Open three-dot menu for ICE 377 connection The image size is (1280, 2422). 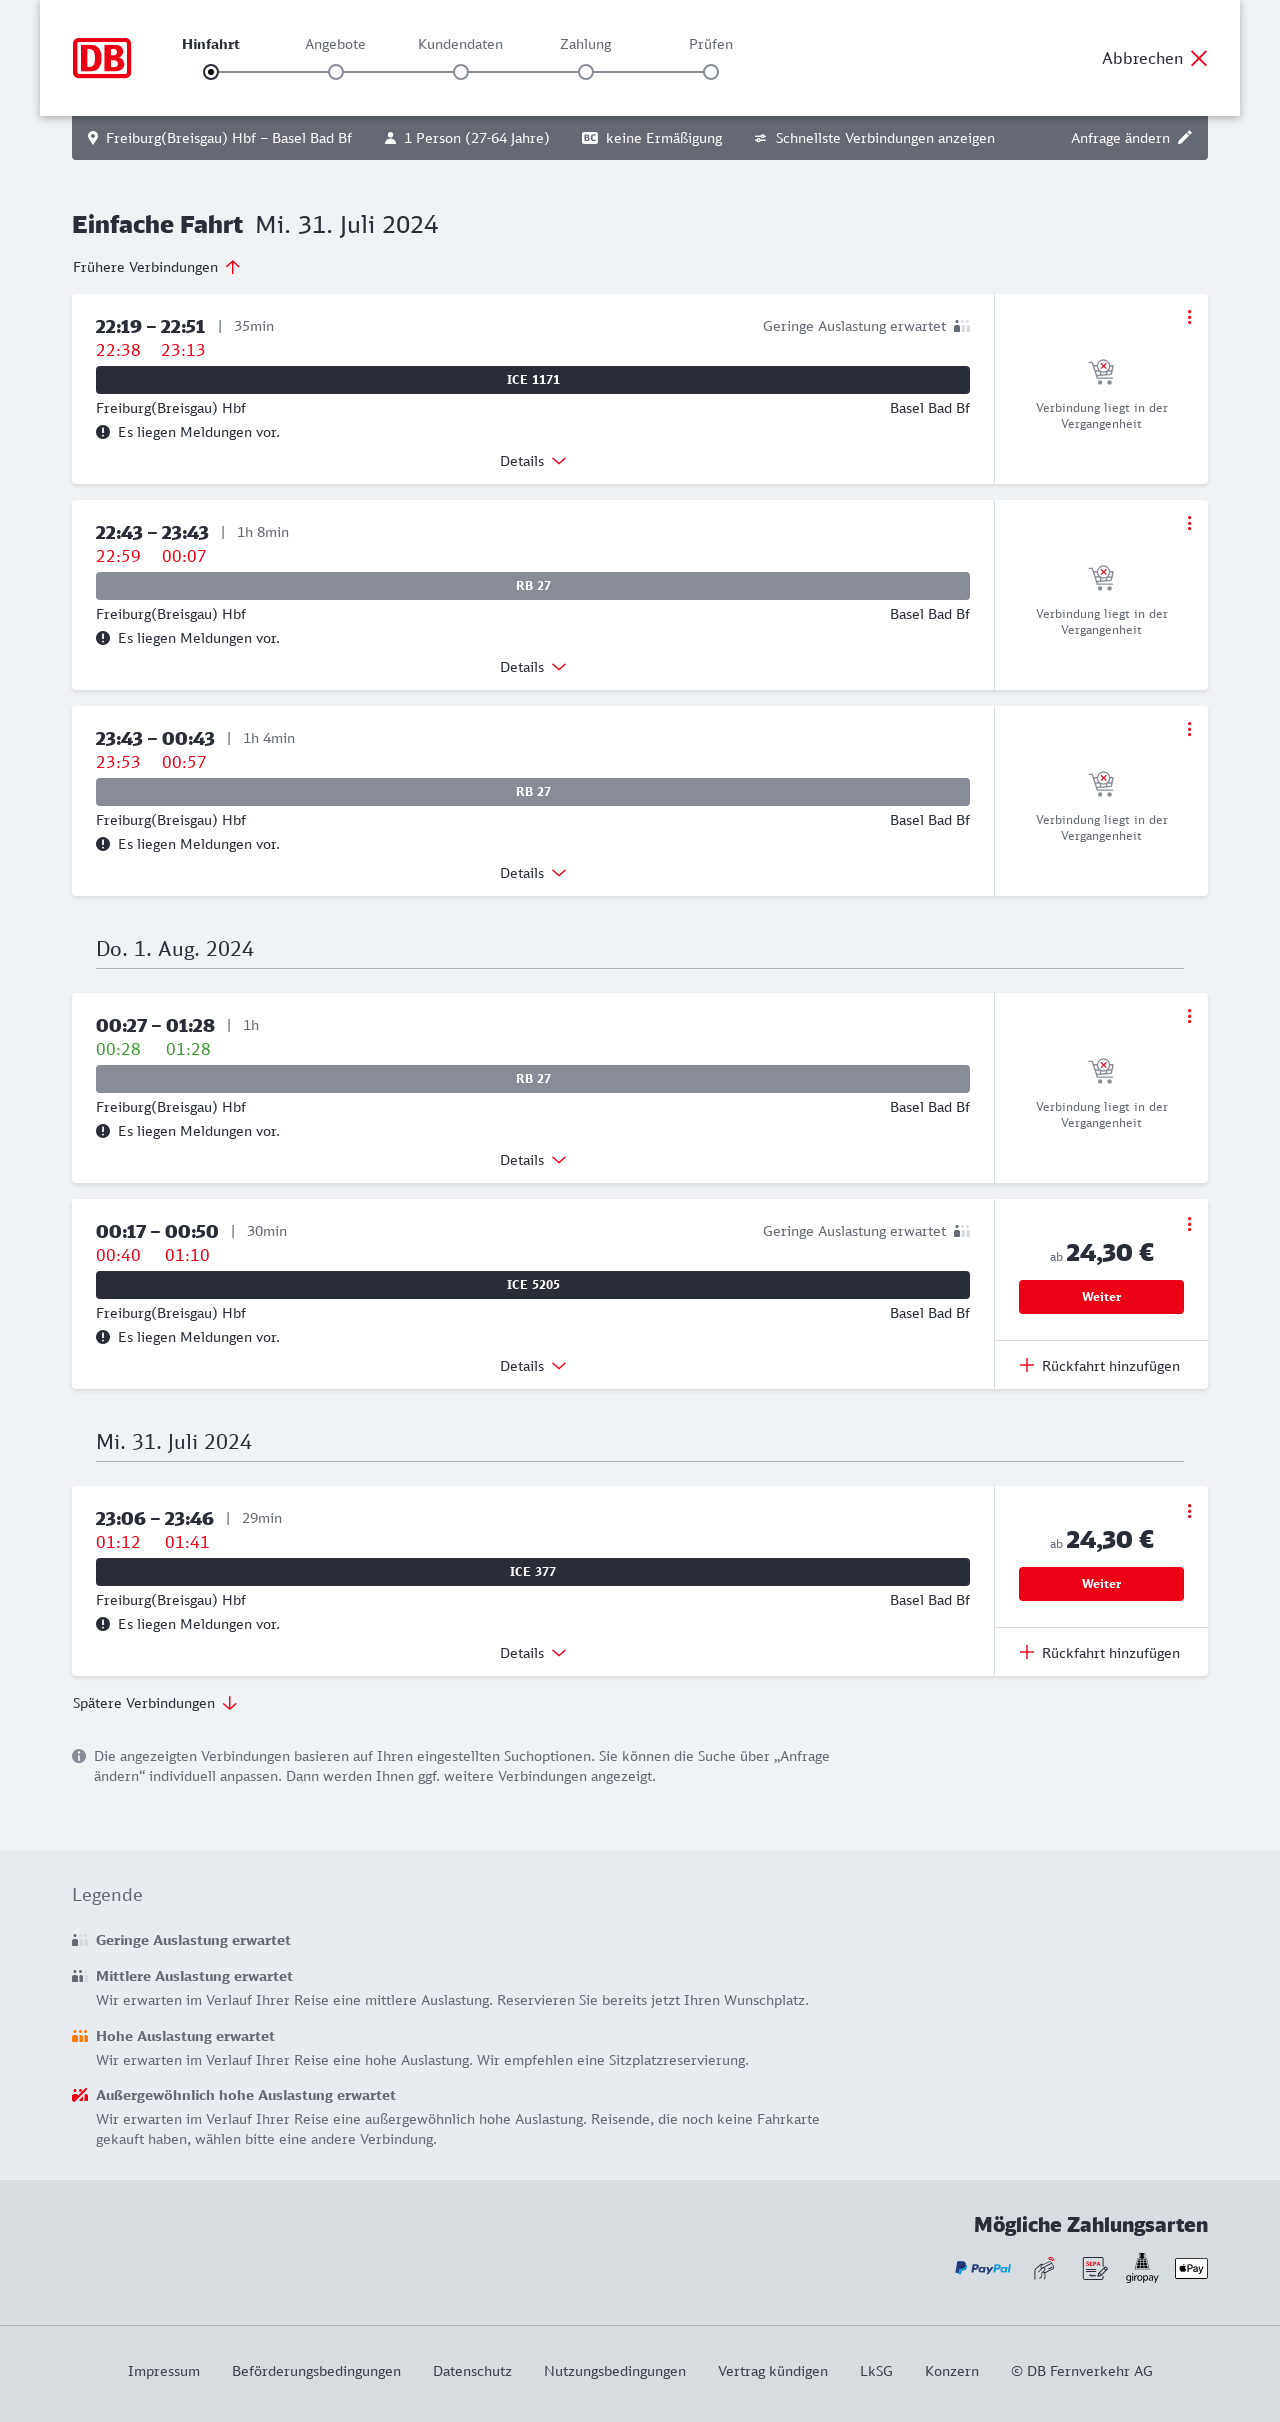point(1189,1511)
